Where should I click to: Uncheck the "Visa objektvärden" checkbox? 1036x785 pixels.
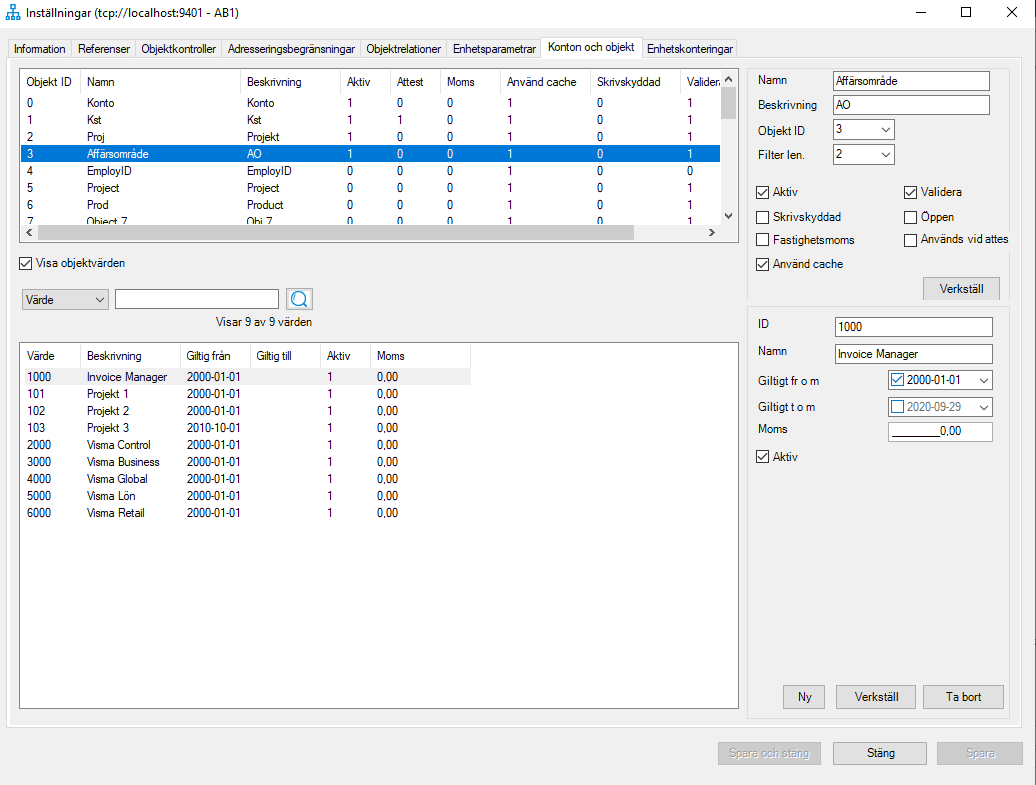(24, 263)
